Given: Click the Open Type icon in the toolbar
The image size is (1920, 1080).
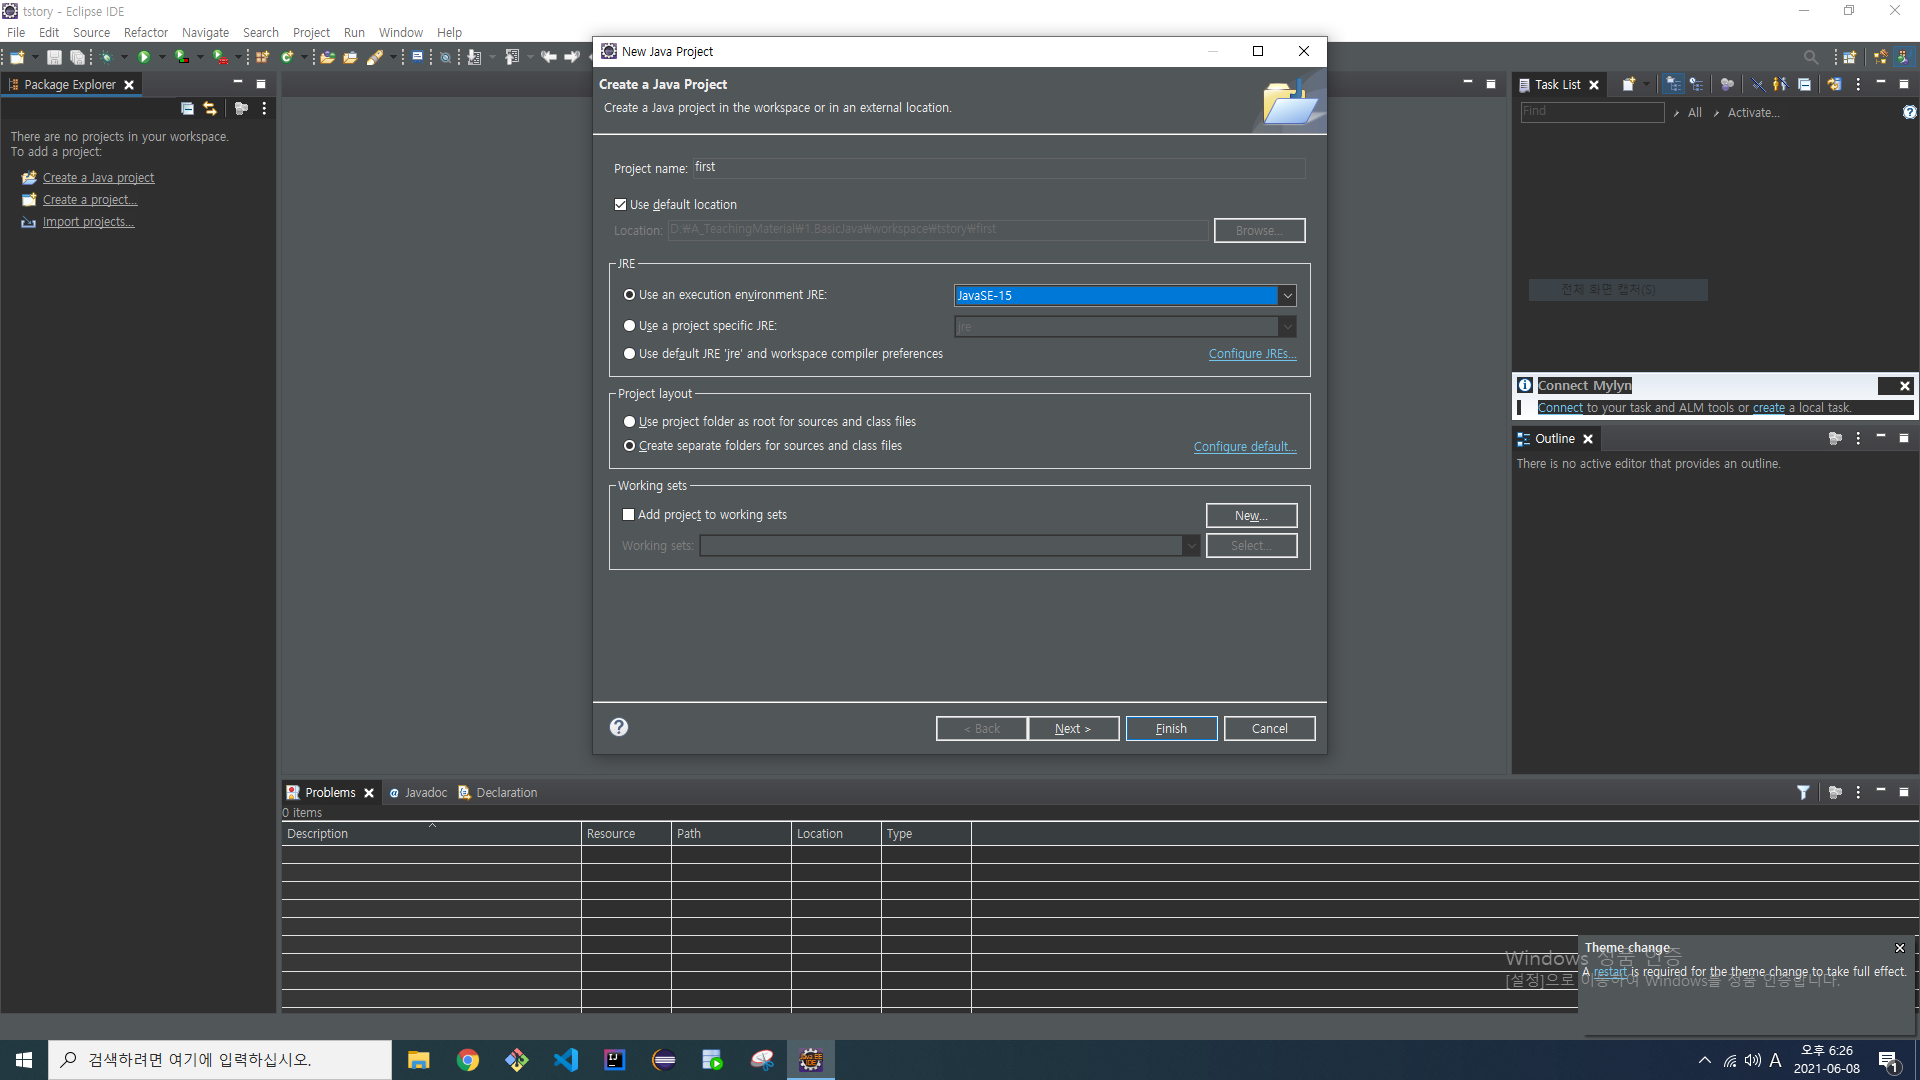Looking at the screenshot, I should 327,57.
